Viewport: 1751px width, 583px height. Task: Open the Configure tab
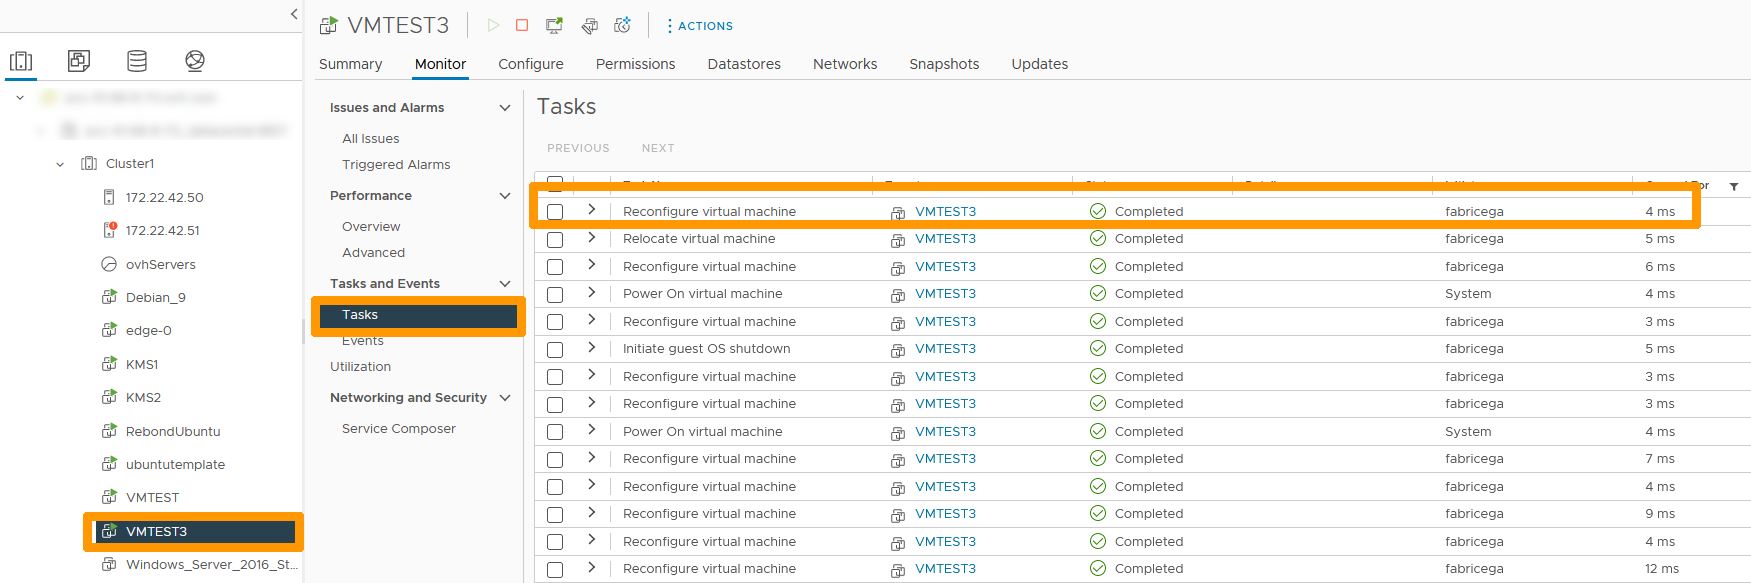click(x=531, y=64)
